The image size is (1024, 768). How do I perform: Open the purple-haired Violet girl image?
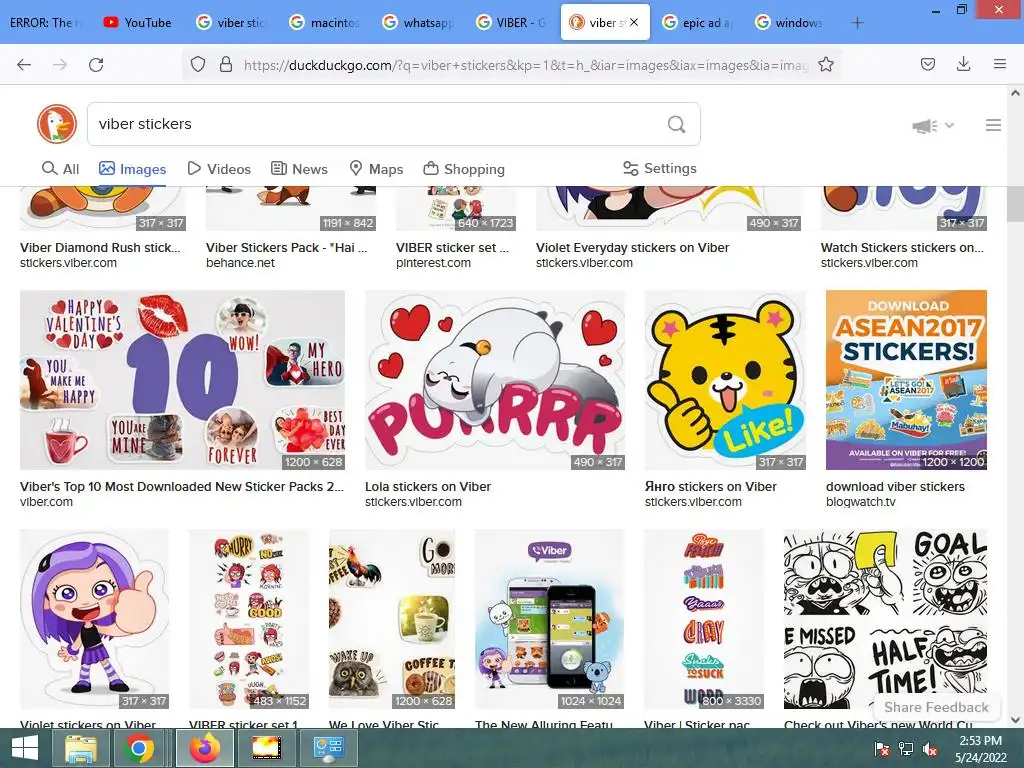pos(95,619)
